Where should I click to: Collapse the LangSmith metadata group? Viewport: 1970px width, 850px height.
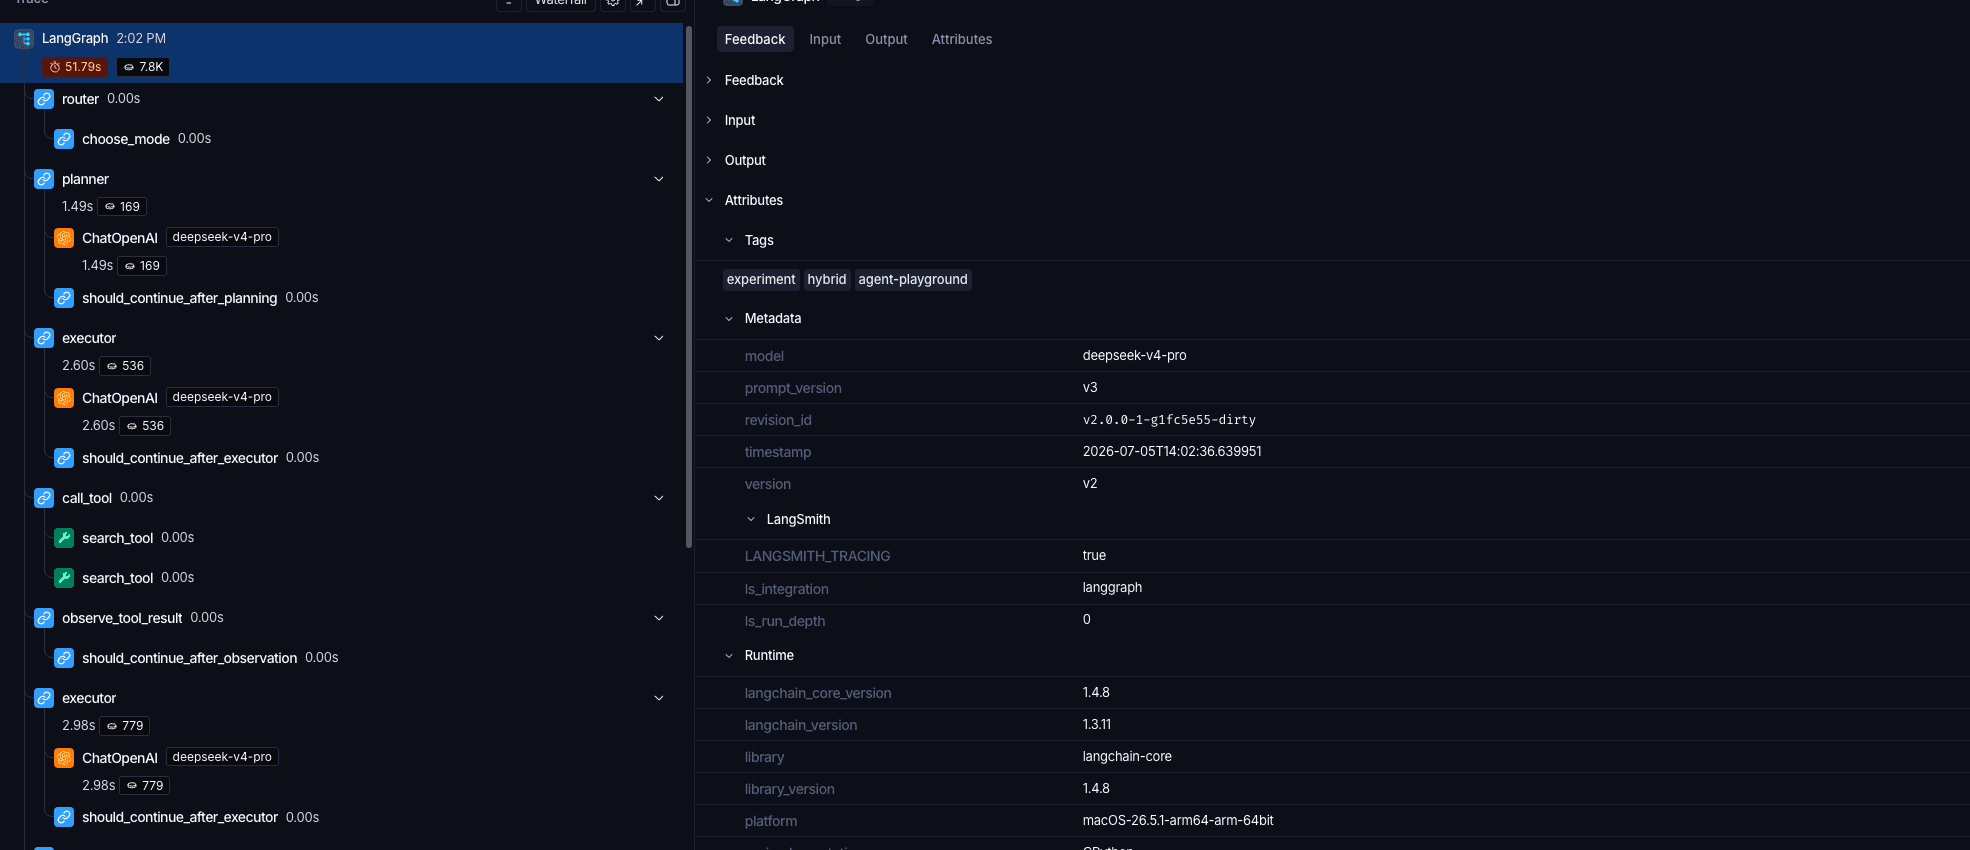pyautogui.click(x=751, y=519)
